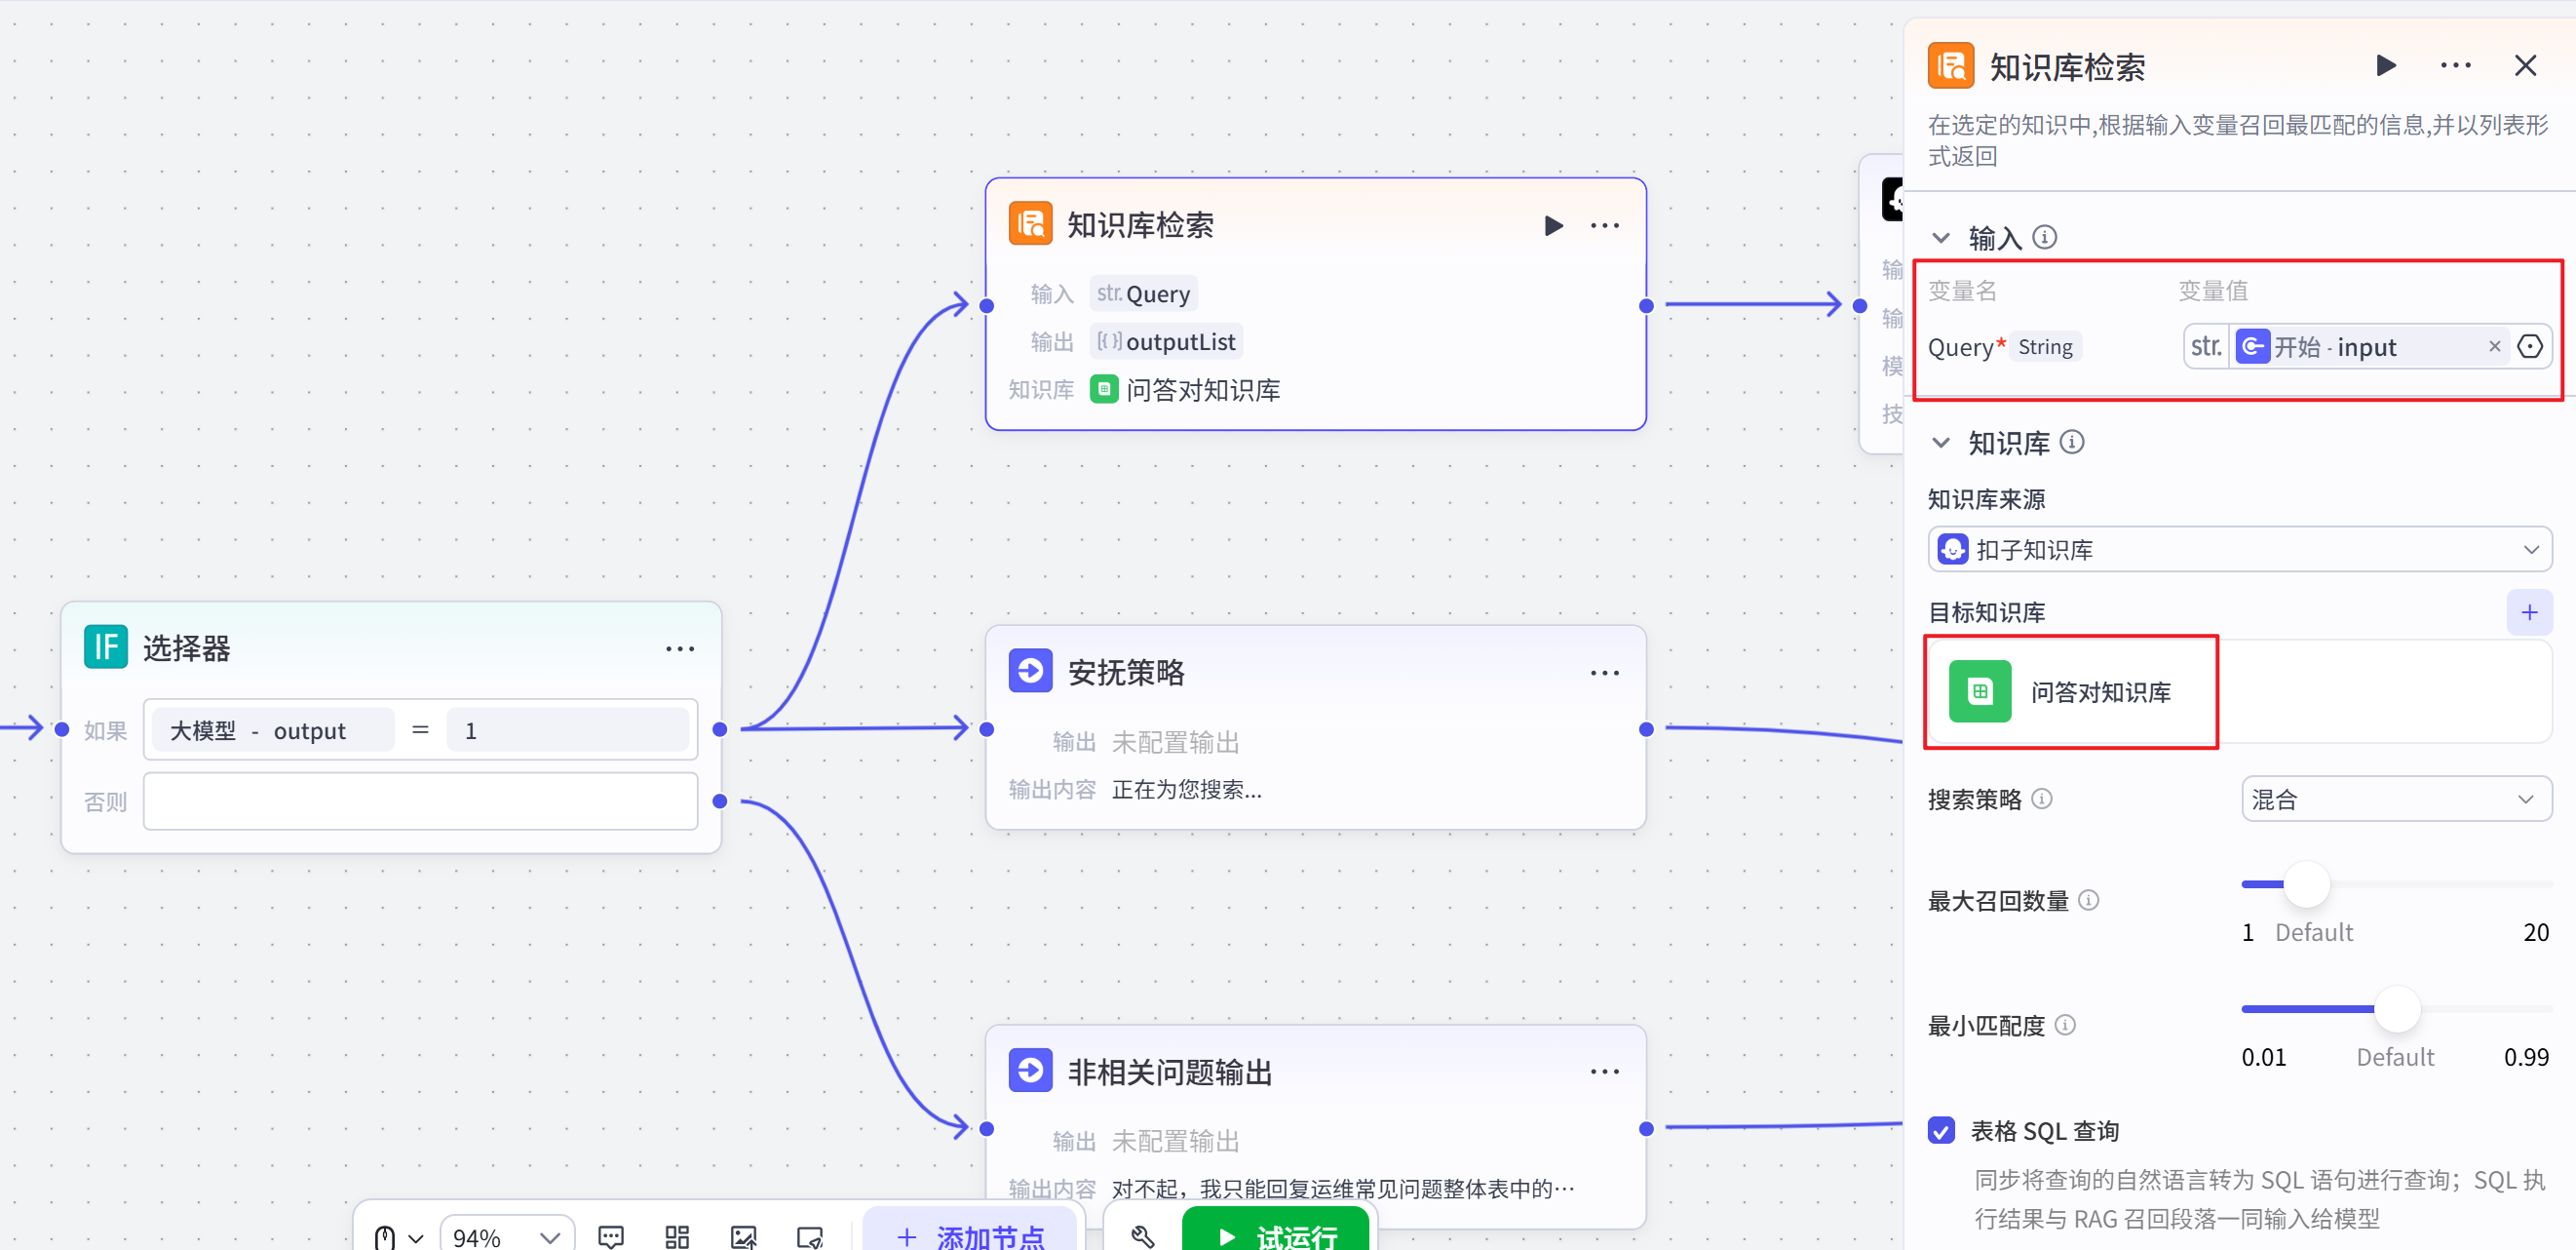Open the 搜索策略 dropdown
The image size is (2576, 1250).
[x=2395, y=799]
